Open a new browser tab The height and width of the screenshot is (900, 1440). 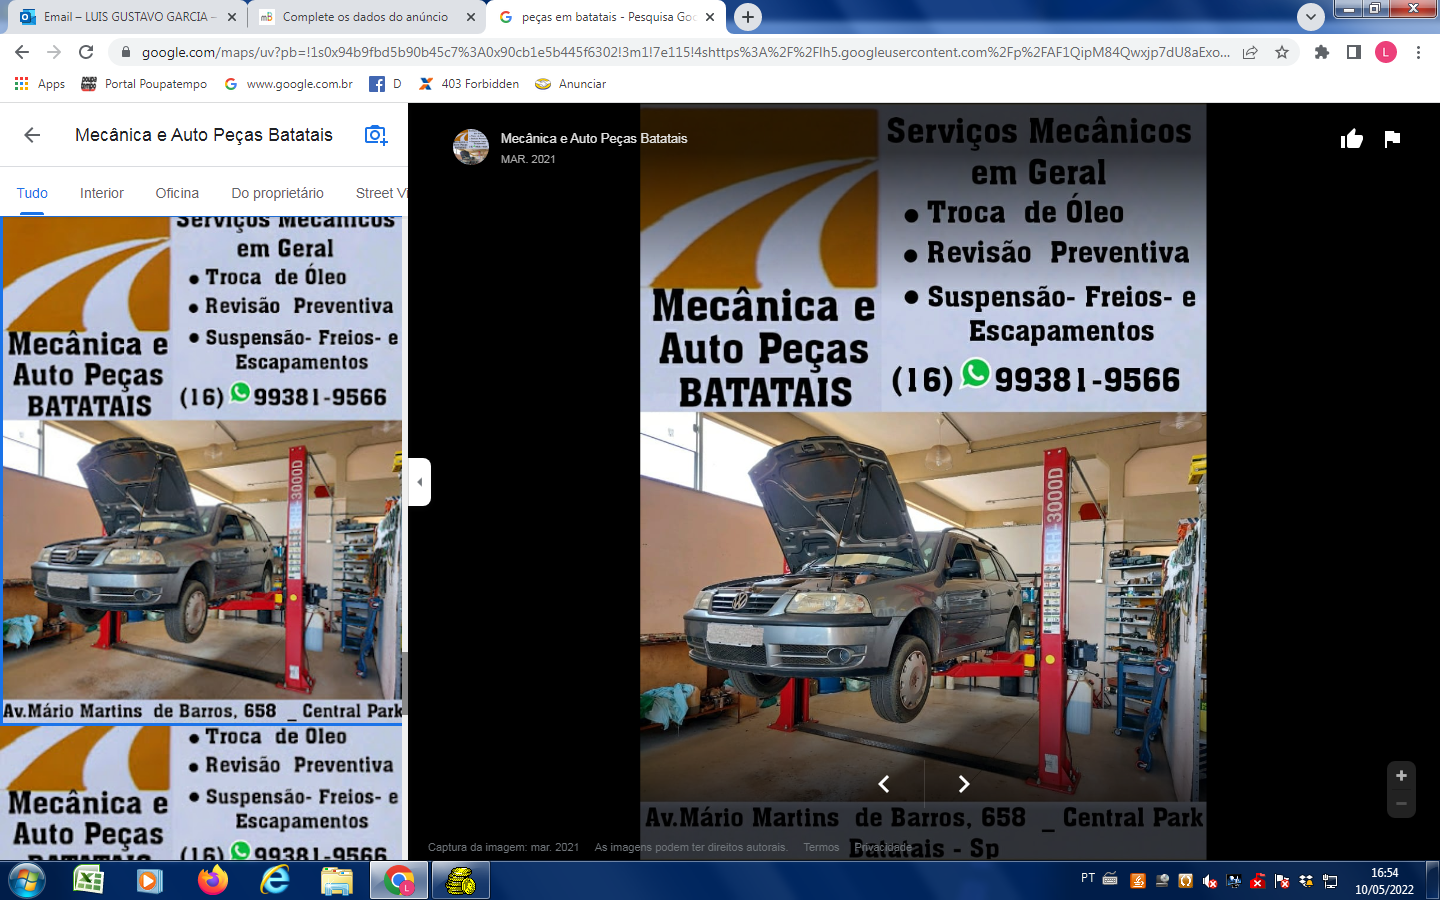point(747,17)
